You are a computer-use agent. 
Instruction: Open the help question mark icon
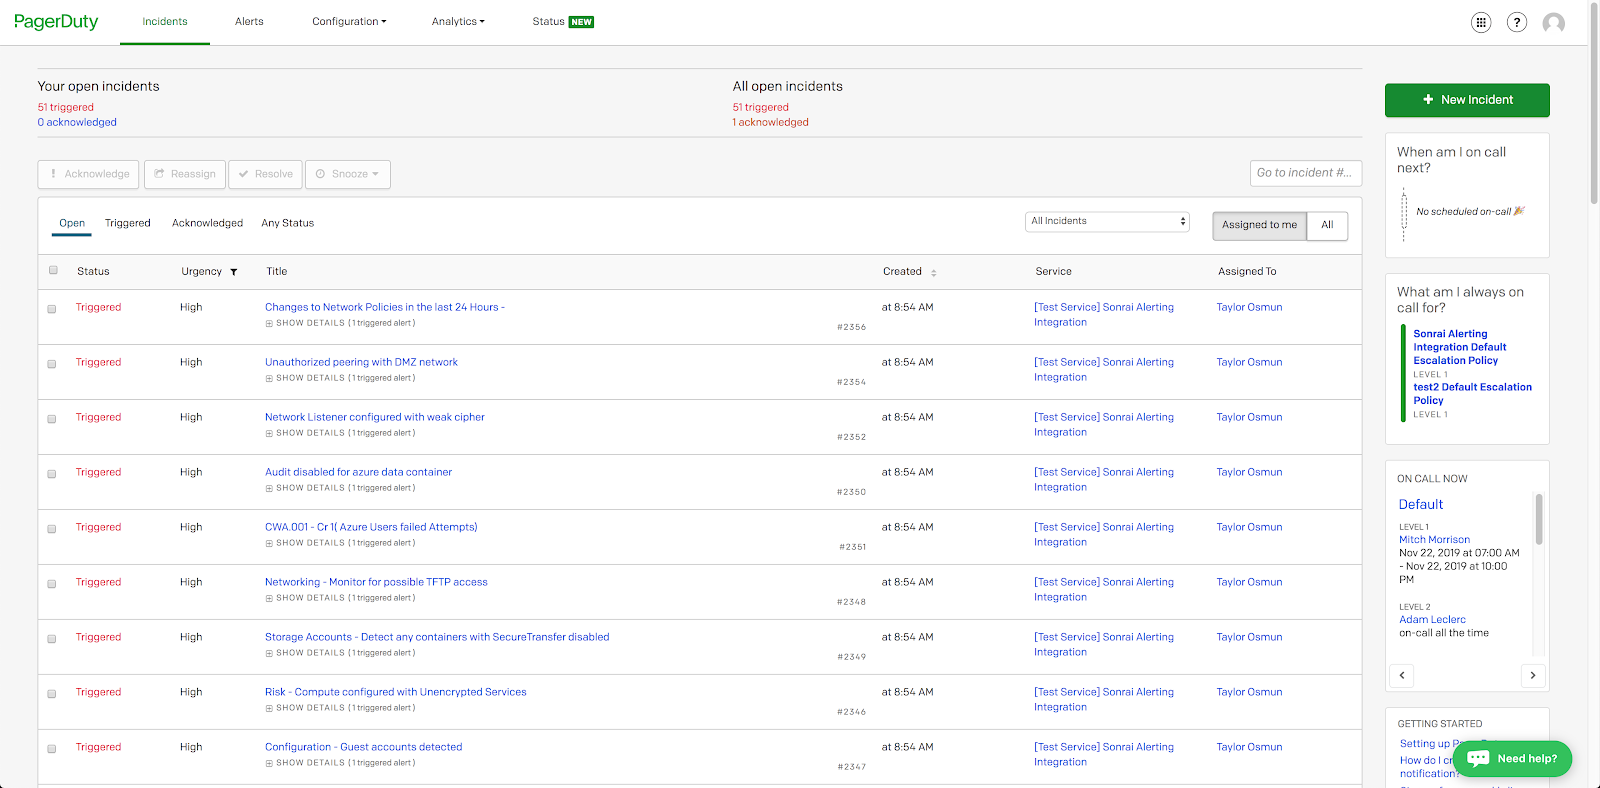(1517, 22)
